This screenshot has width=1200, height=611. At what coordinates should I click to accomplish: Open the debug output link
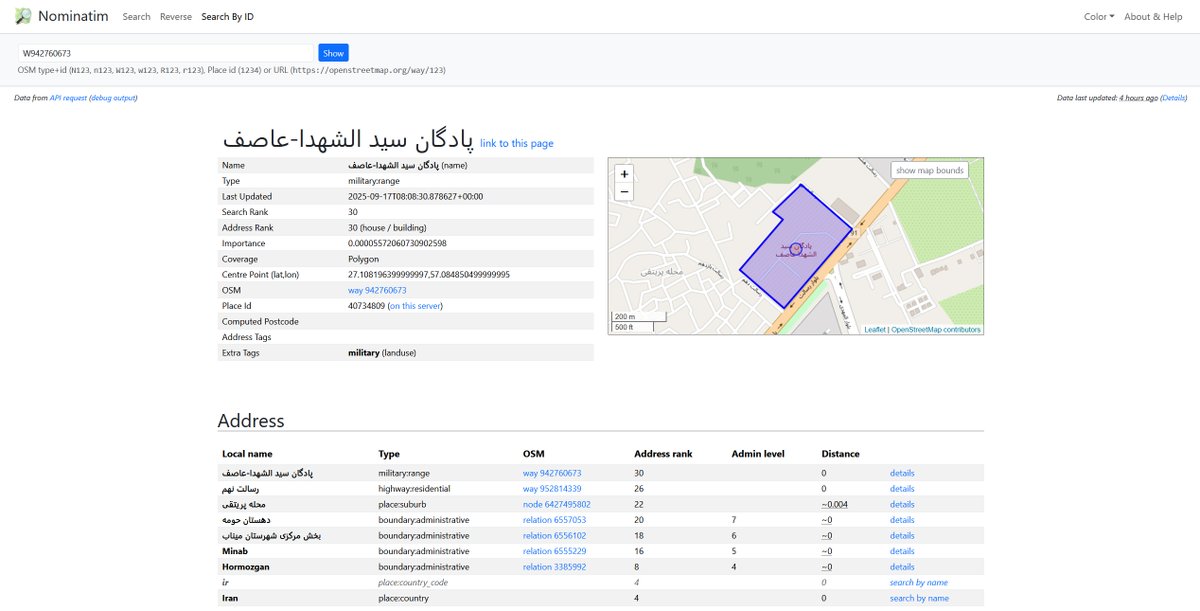(x=112, y=98)
